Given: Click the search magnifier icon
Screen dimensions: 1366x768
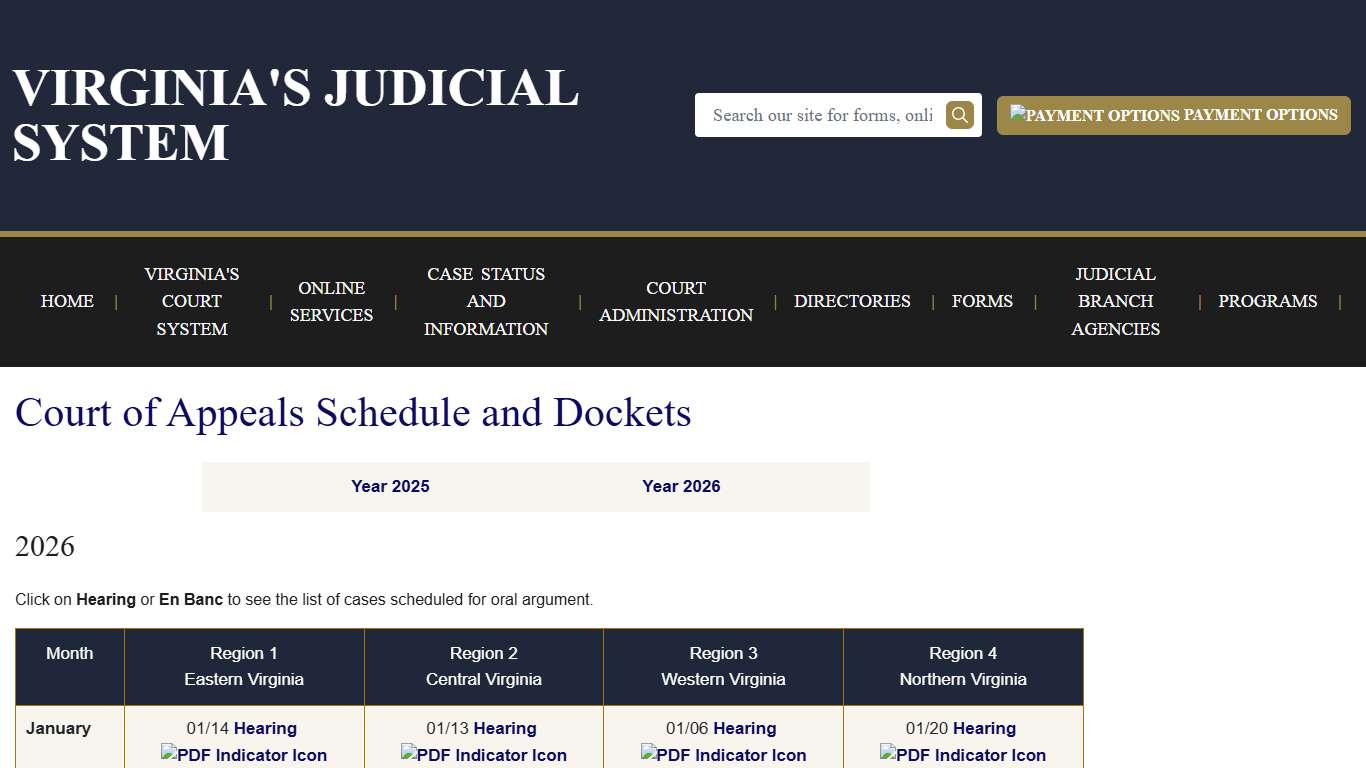Looking at the screenshot, I should click(958, 115).
